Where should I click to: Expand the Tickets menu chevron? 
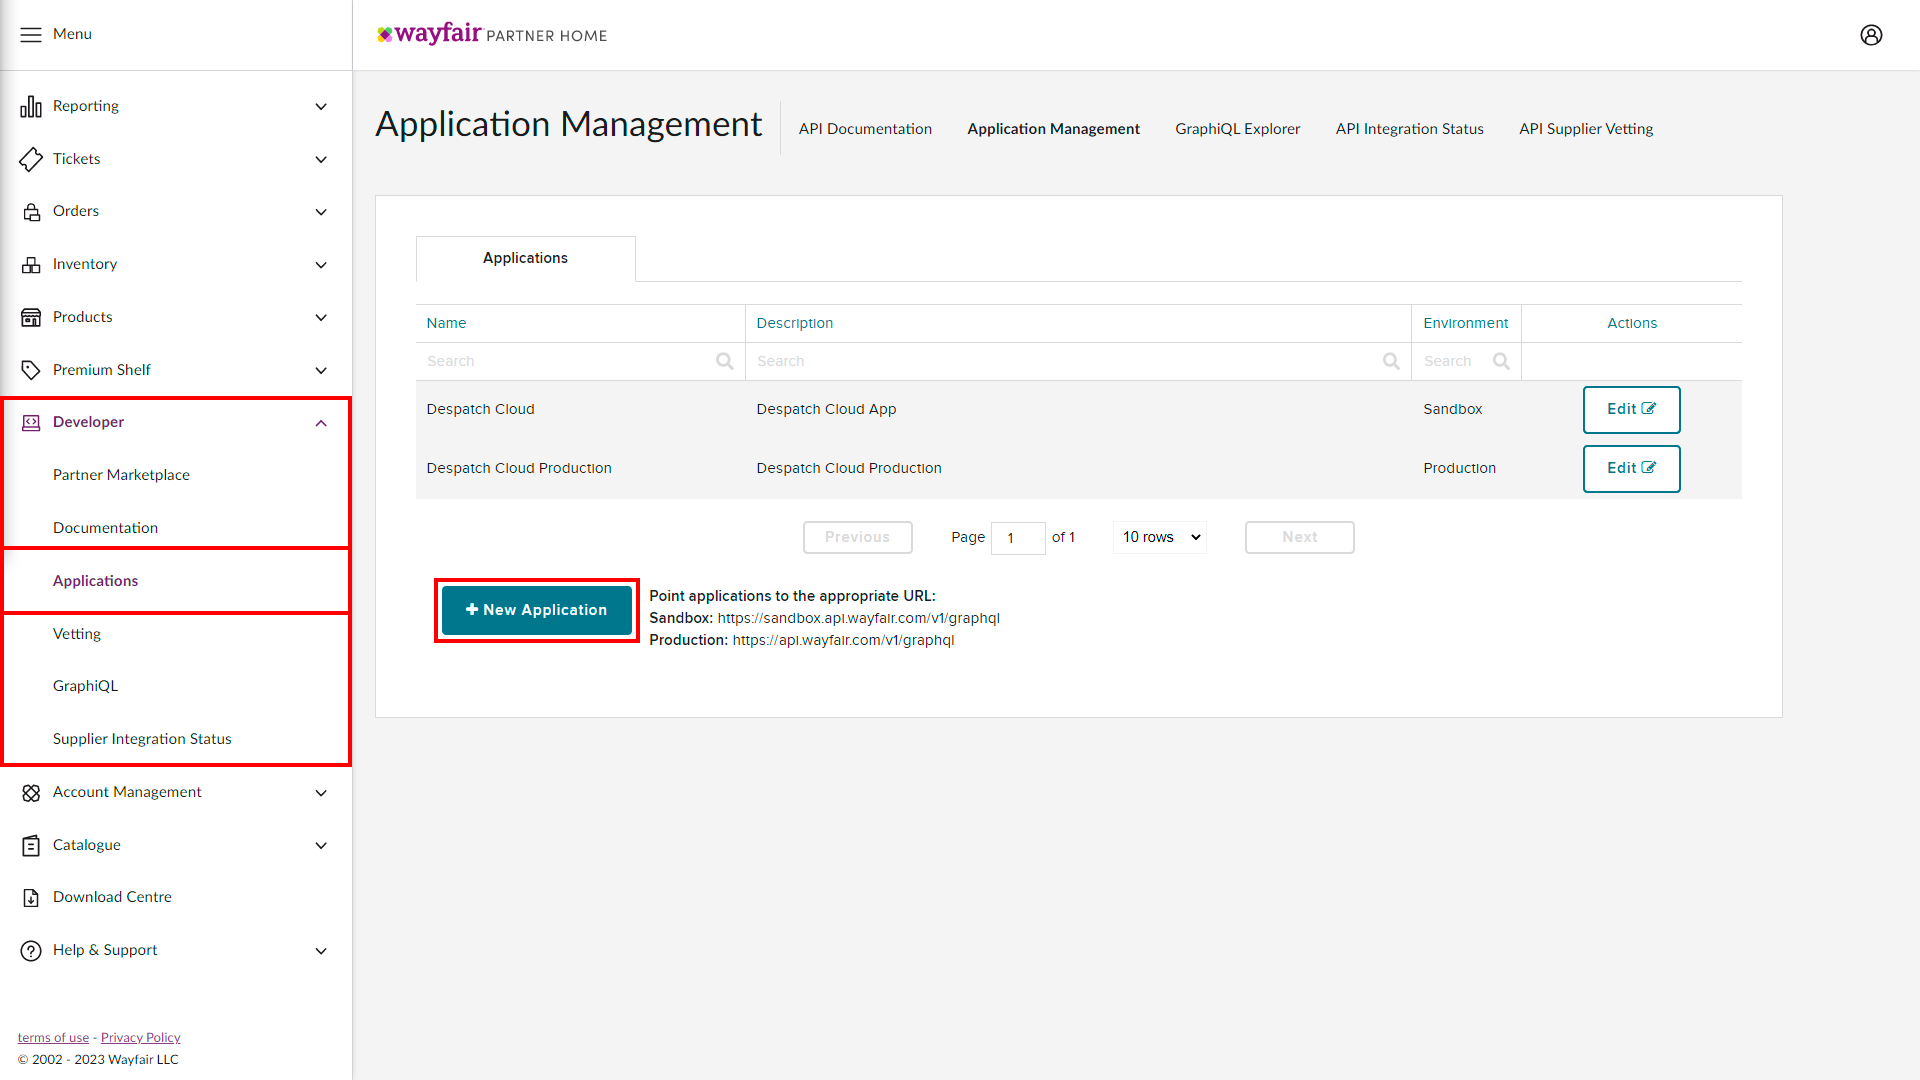[x=321, y=160]
